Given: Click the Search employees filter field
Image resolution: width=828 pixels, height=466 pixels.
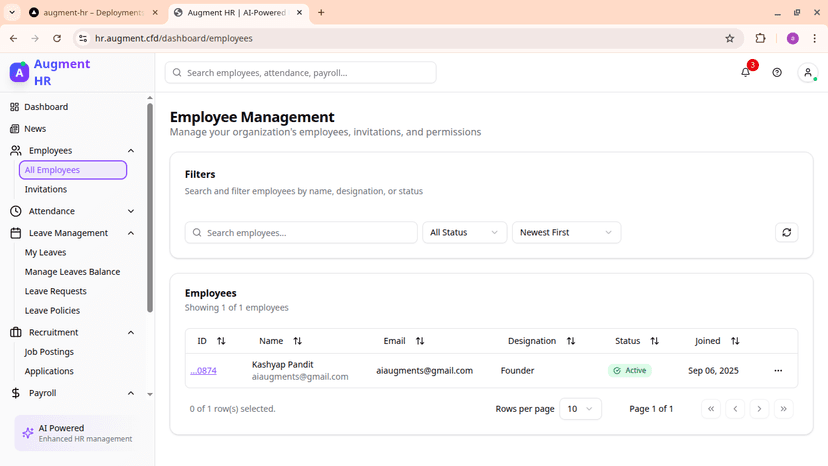Looking at the screenshot, I should click(x=301, y=232).
